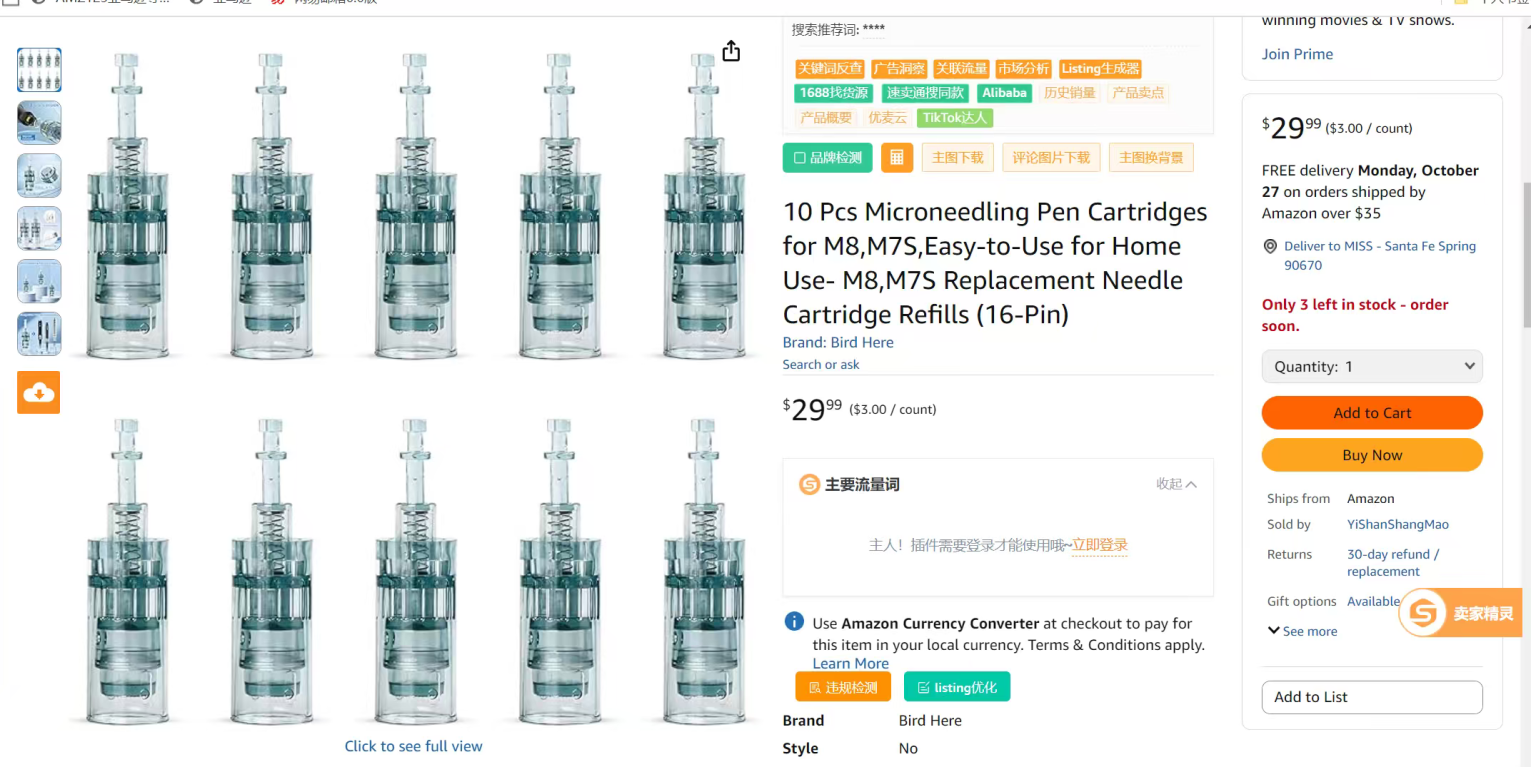Viewport: 1531px width, 767px height.
Task: Click the blue info icon beside Currency Converter
Action: point(794,622)
